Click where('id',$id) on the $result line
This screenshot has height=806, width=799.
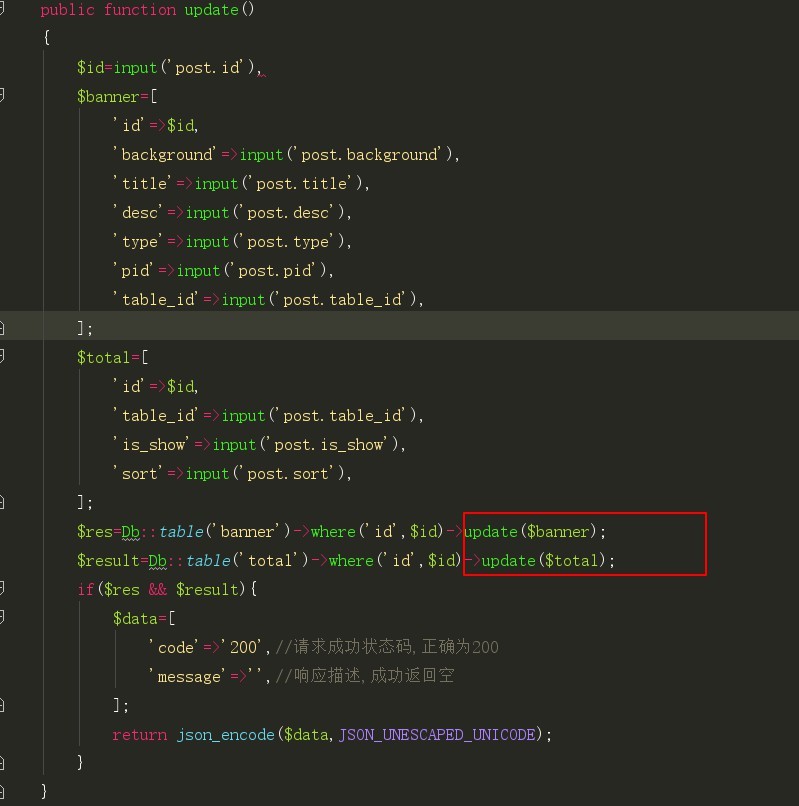coord(395,560)
